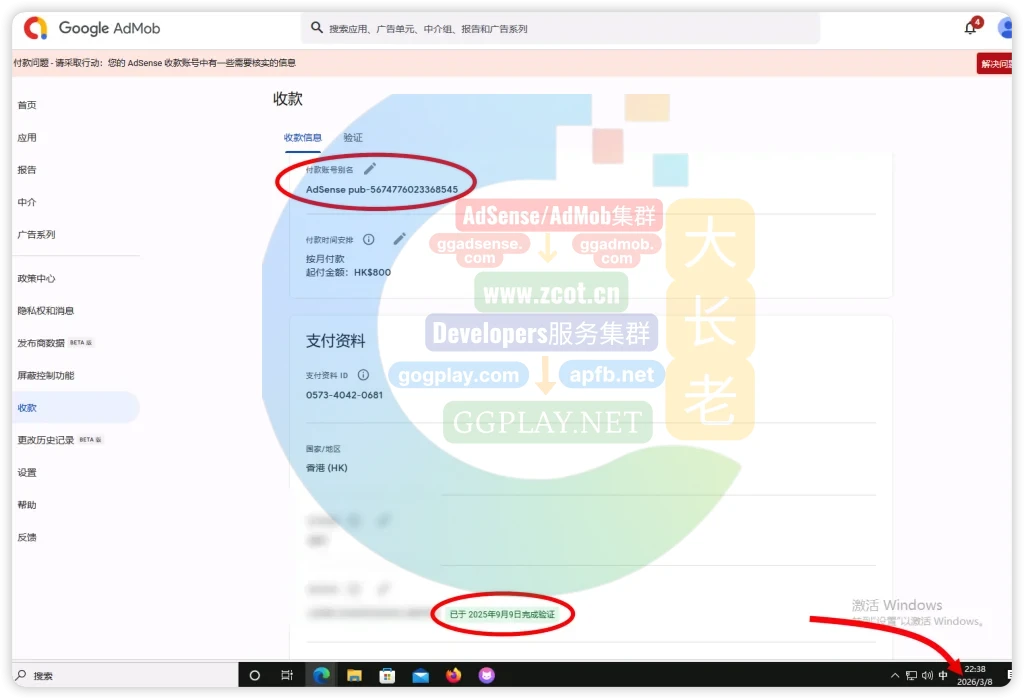The width and height of the screenshot is (1024, 699).
Task: Switch to the 验证 tab
Action: (353, 137)
